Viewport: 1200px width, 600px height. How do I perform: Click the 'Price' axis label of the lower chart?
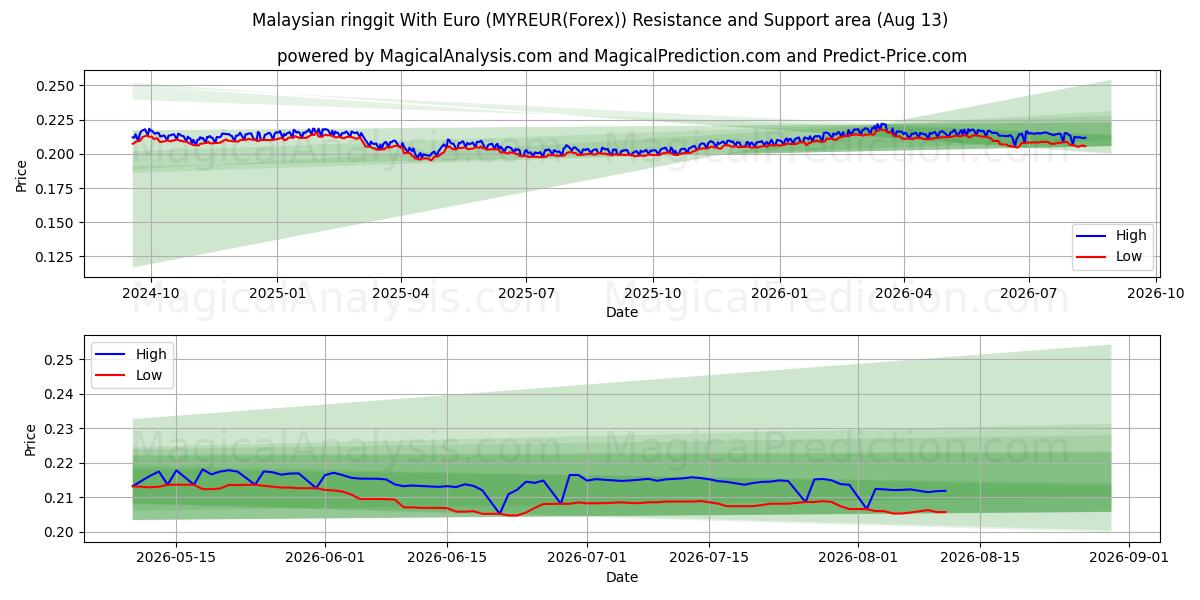(x=31, y=439)
